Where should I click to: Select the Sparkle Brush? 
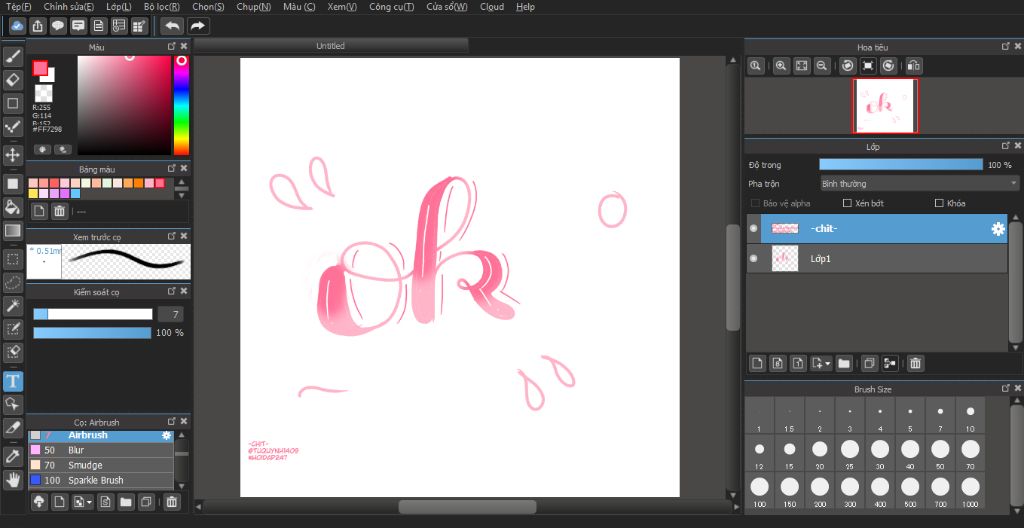[x=101, y=480]
